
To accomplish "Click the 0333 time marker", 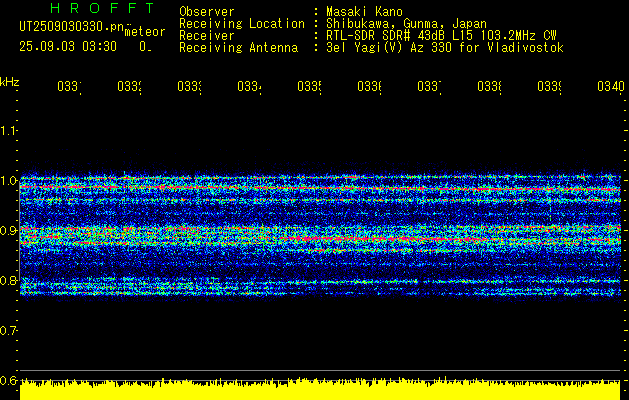I will [189, 86].
